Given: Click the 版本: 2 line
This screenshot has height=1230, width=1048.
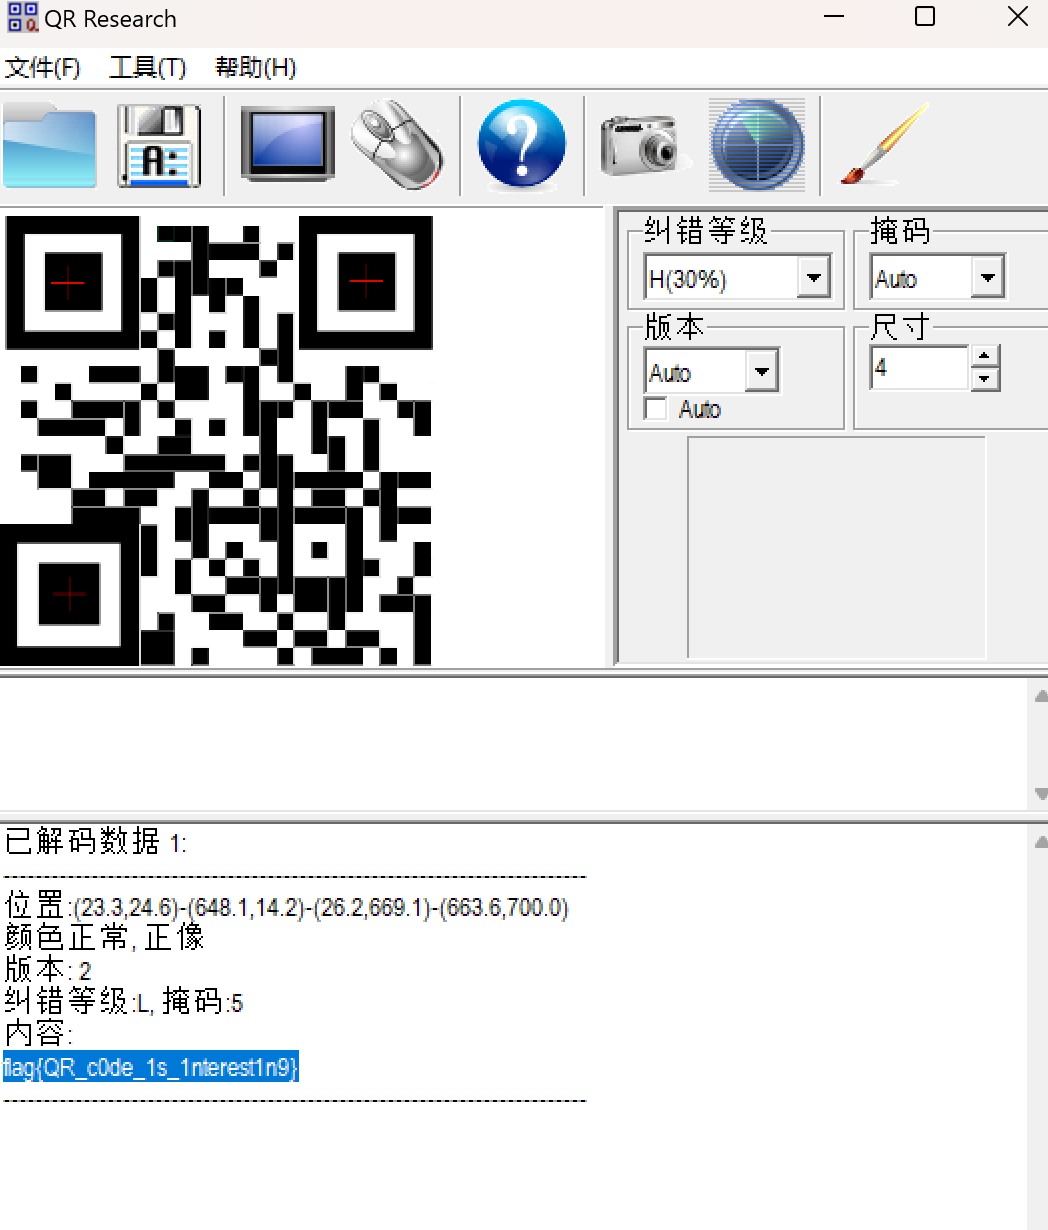Looking at the screenshot, I should point(48,969).
